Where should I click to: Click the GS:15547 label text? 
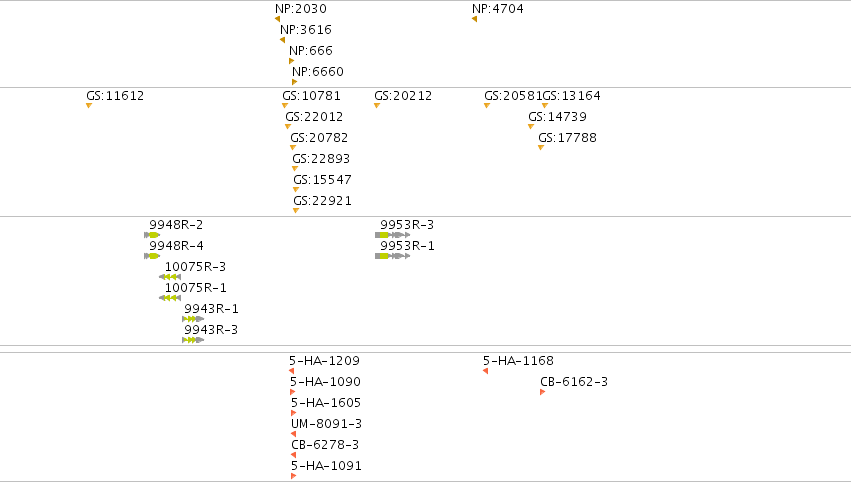[322, 180]
